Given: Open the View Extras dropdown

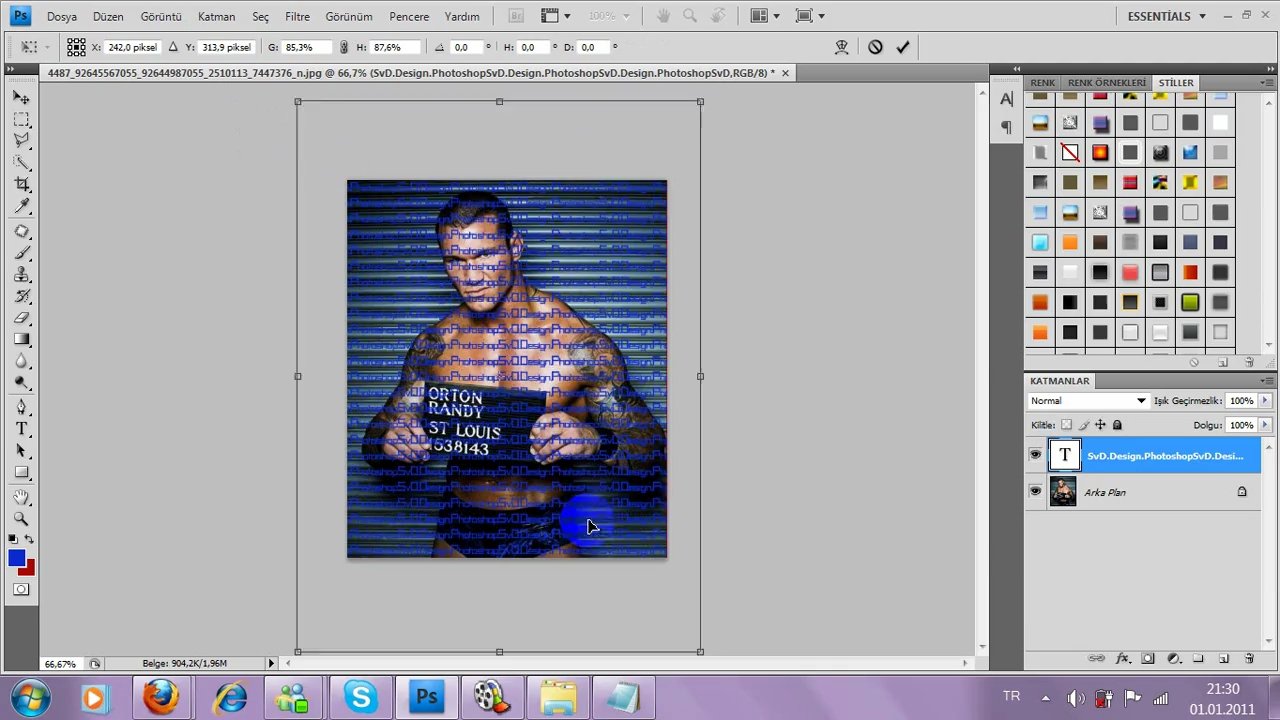Looking at the screenshot, I should point(555,16).
